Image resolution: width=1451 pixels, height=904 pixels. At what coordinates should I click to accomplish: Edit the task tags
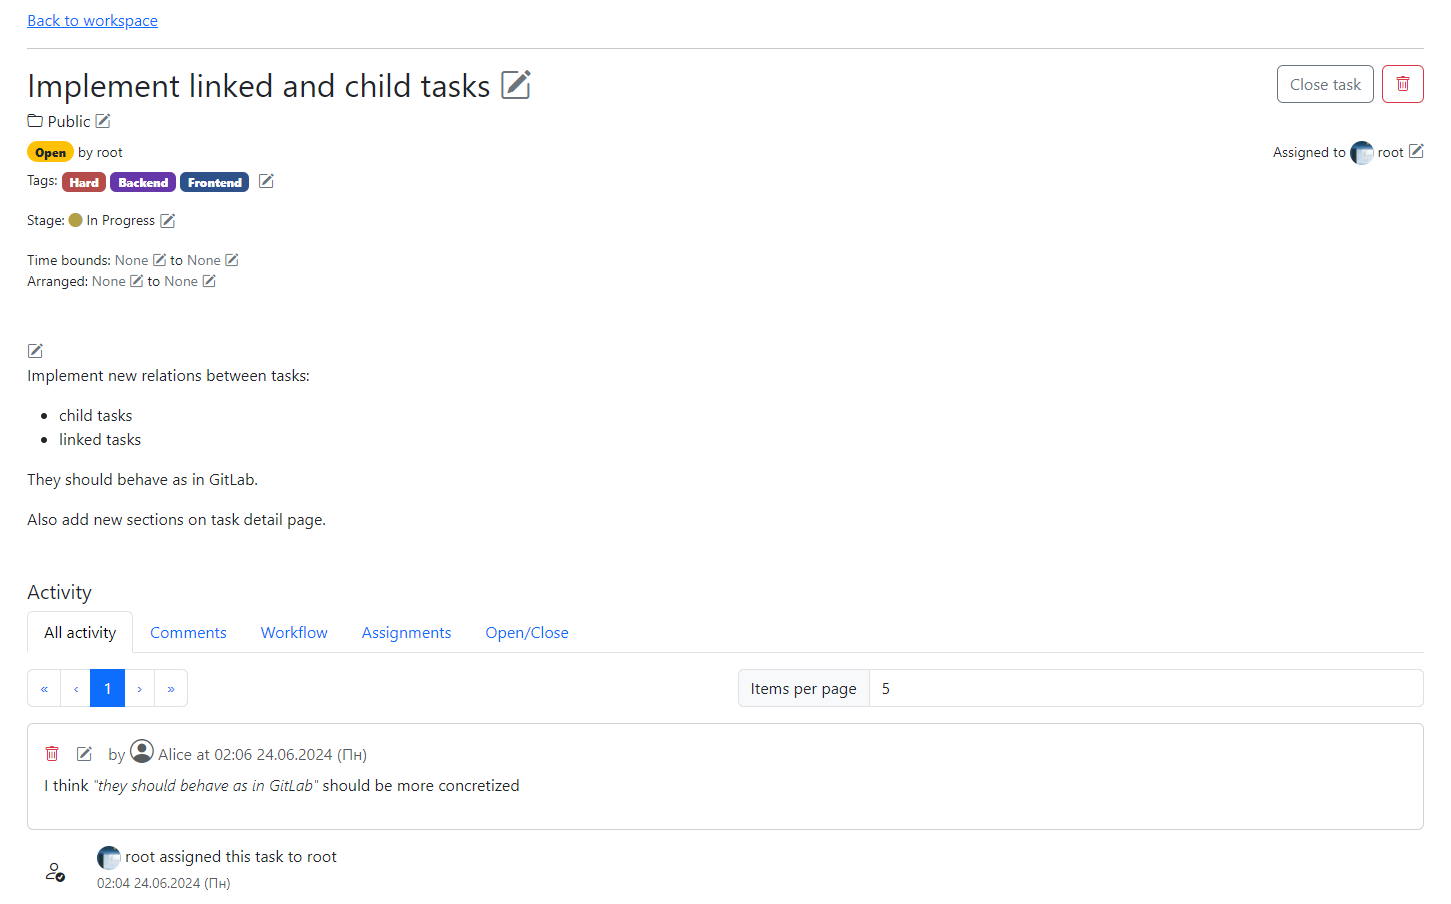266,181
